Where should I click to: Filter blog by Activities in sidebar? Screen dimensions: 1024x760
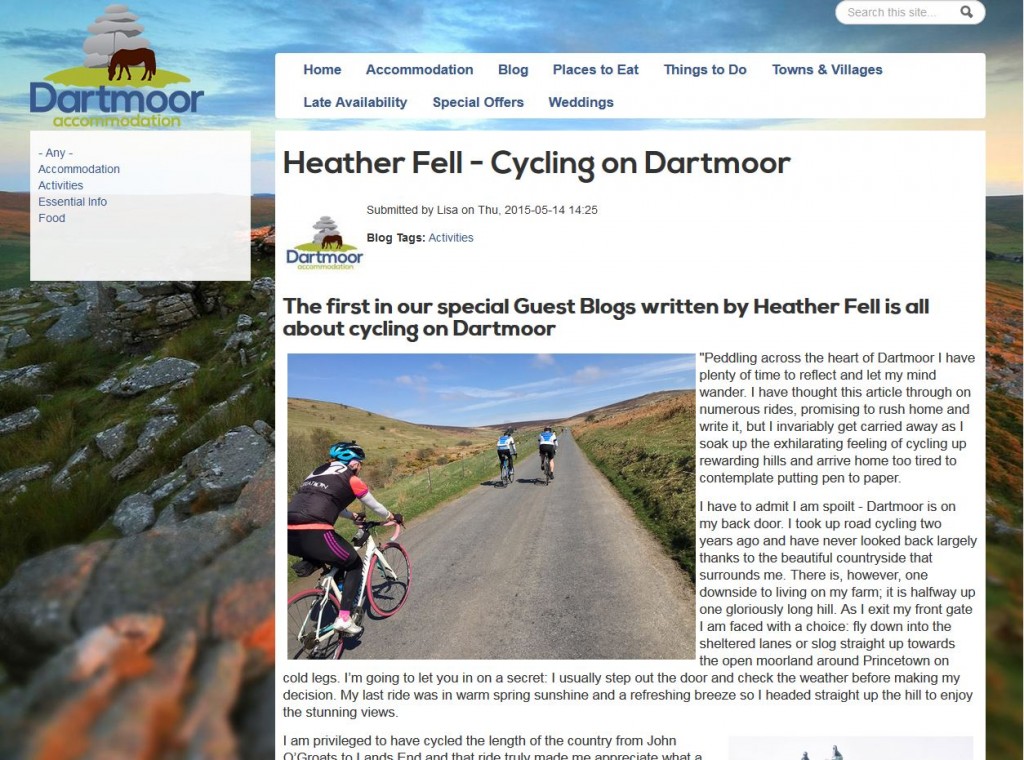coord(61,185)
